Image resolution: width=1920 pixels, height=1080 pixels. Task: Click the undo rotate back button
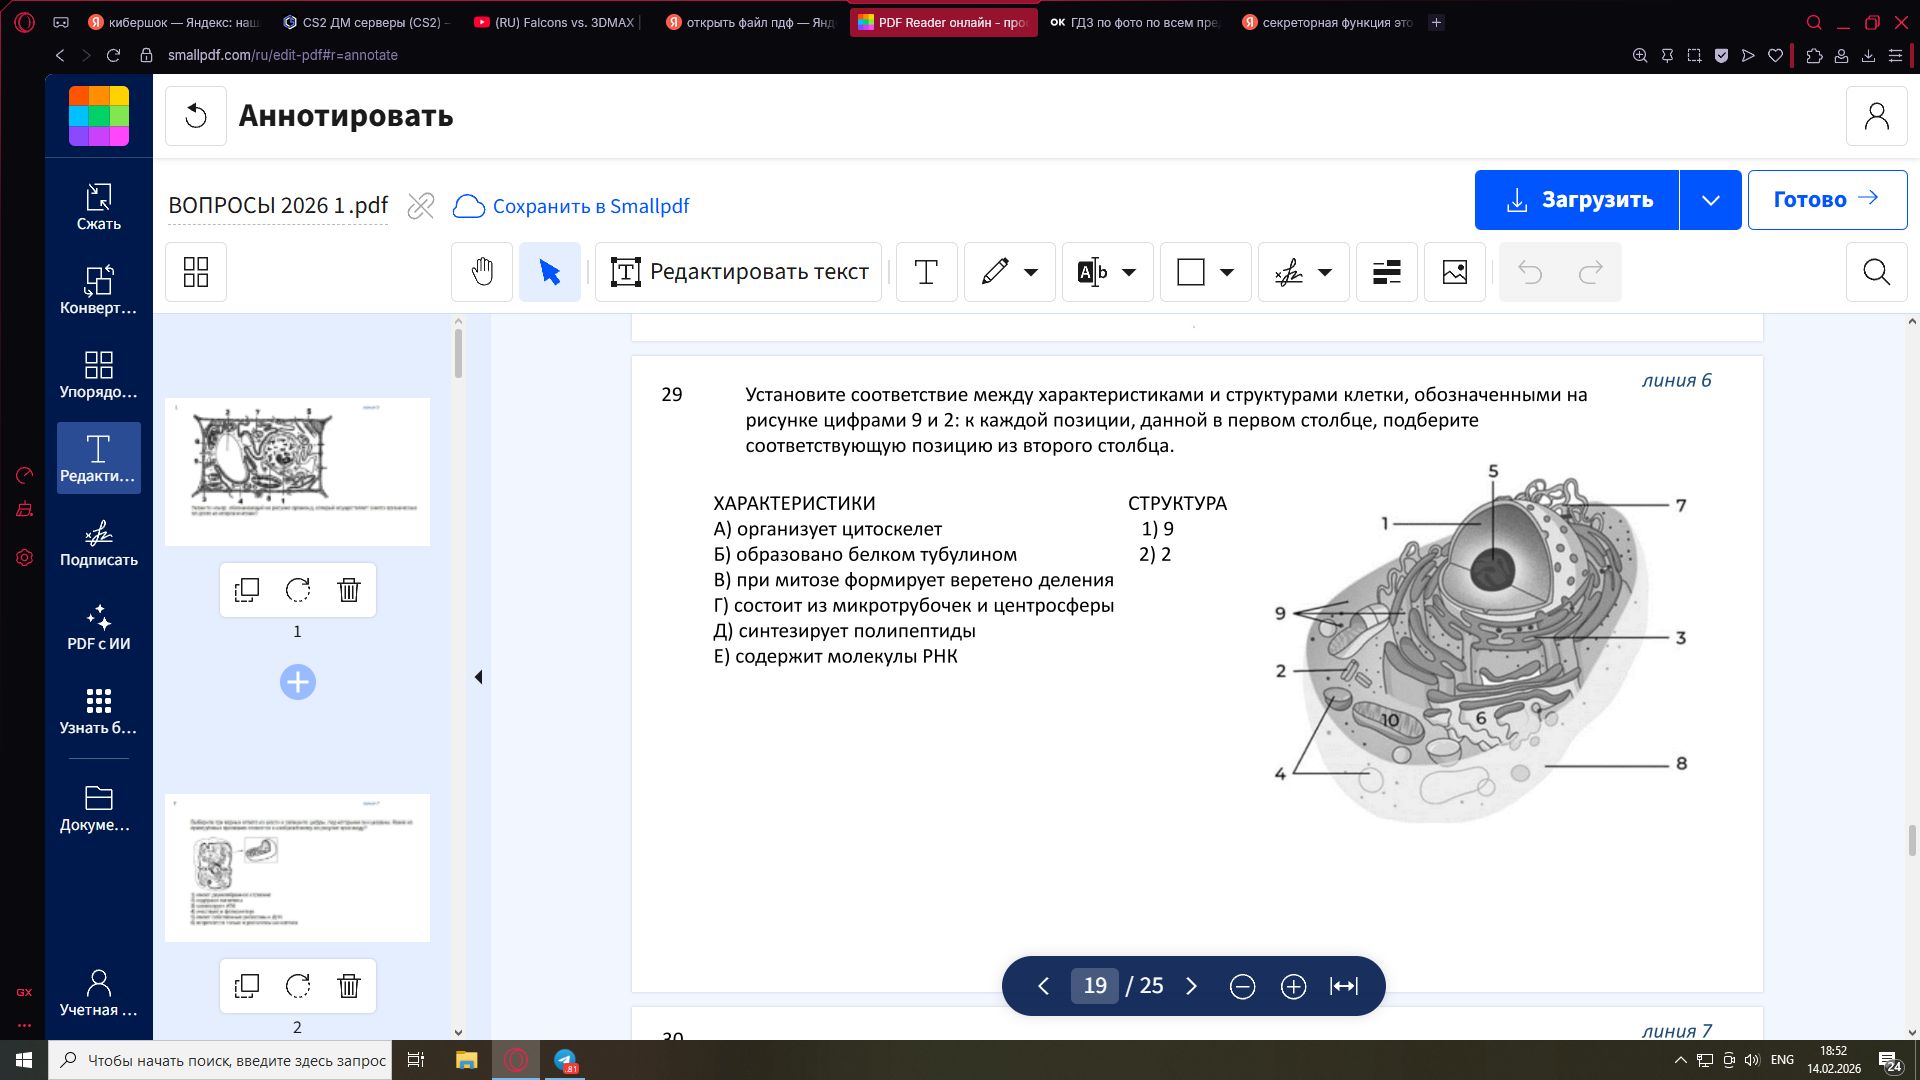coord(196,116)
